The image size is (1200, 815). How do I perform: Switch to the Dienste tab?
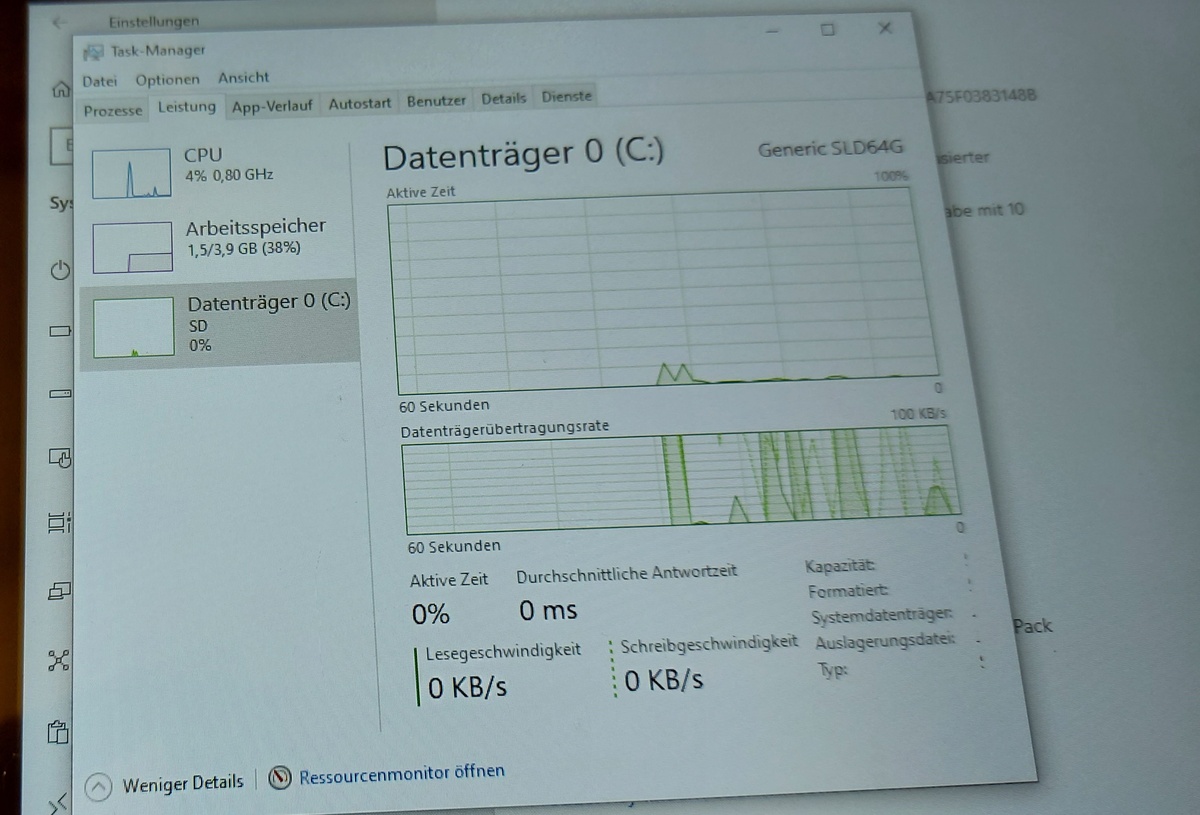567,96
